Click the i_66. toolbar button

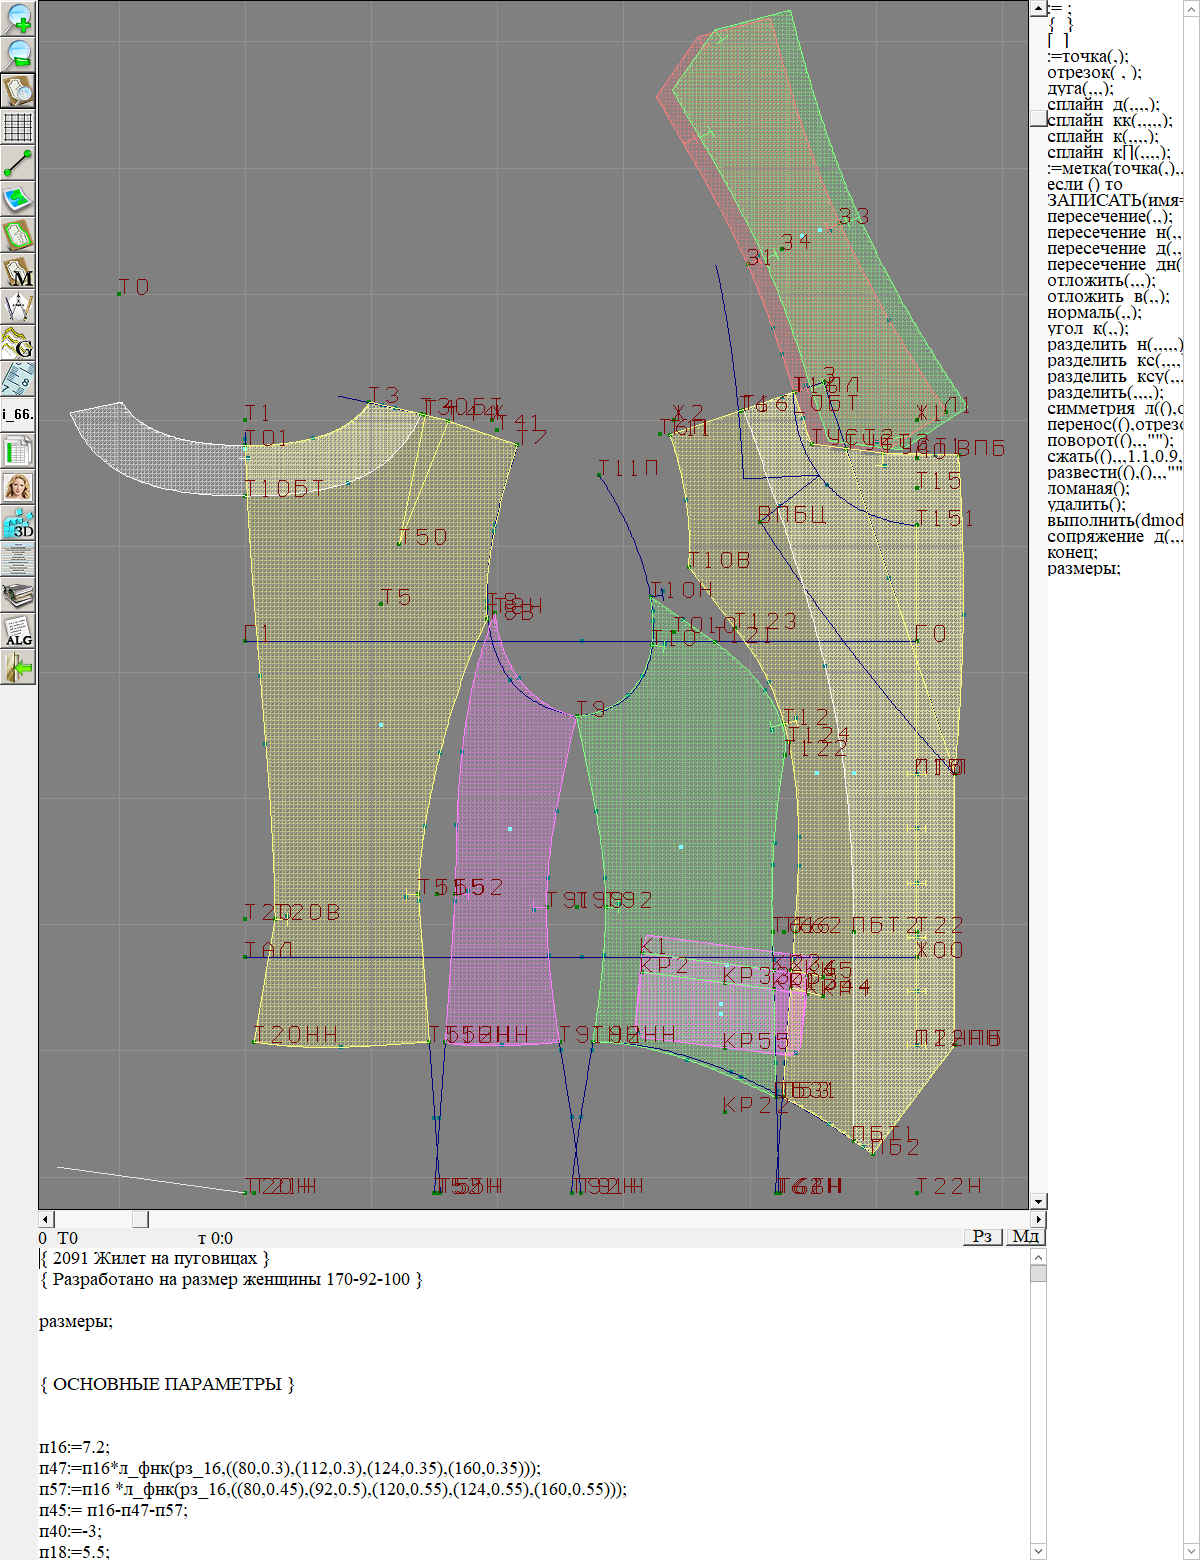(18, 414)
